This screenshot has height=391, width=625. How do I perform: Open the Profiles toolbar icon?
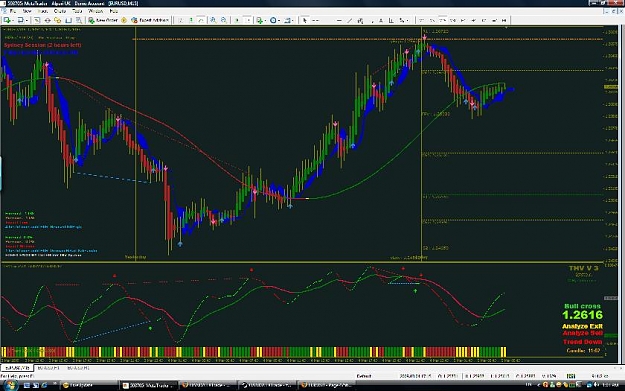21,20
